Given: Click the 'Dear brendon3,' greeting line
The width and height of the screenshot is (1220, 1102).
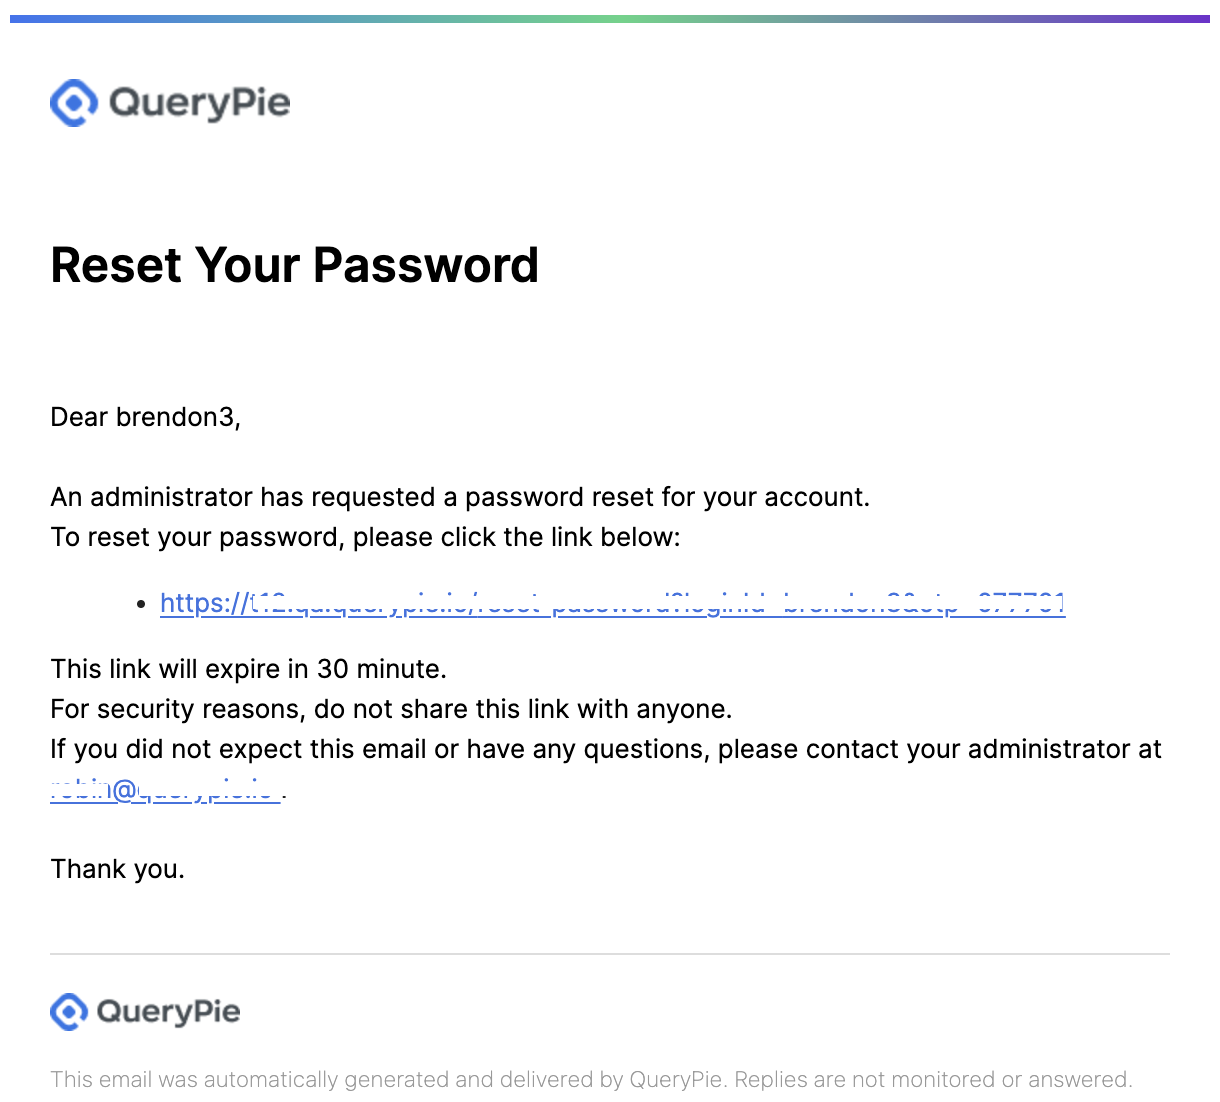Looking at the screenshot, I should [x=146, y=417].
